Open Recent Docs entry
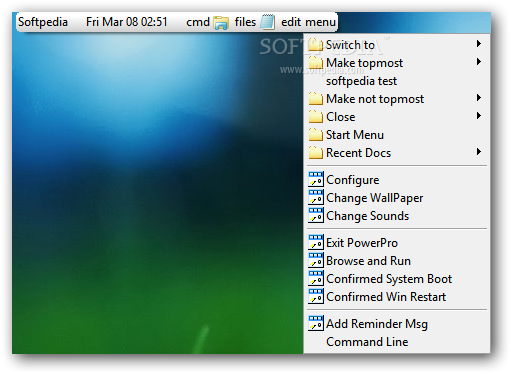The image size is (511, 374). [397, 153]
